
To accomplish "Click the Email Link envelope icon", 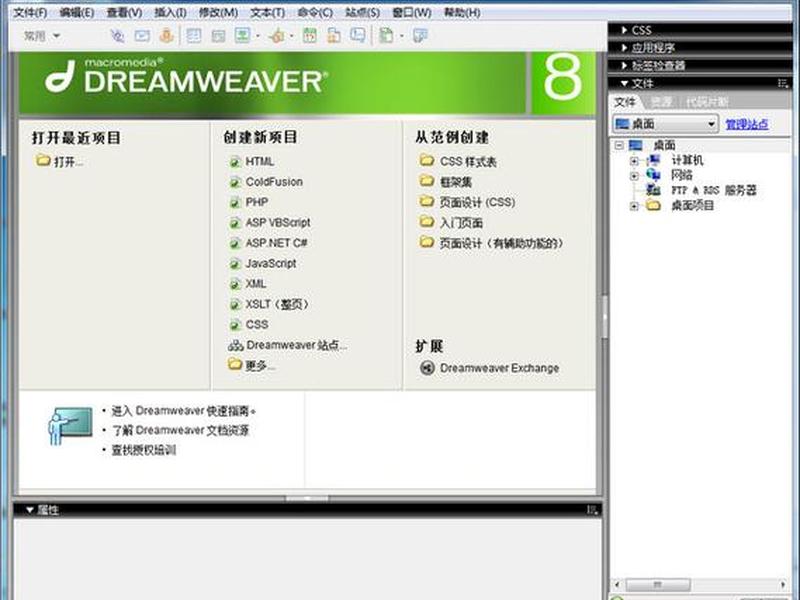I will [x=142, y=36].
